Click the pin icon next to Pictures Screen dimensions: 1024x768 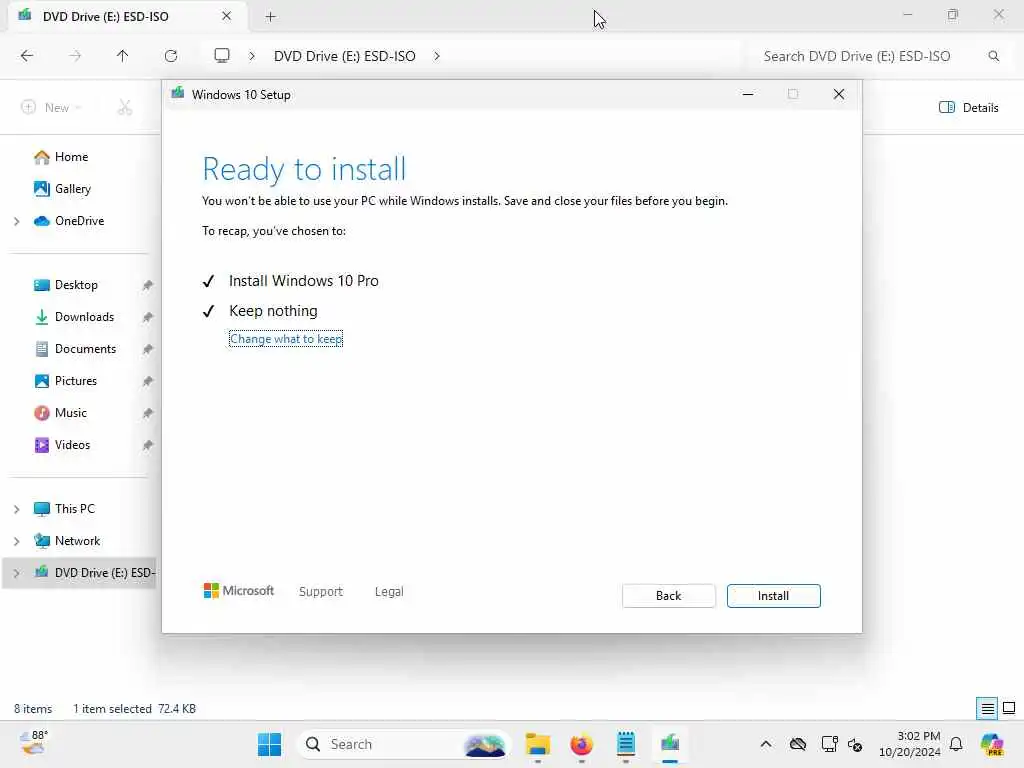[x=148, y=381]
